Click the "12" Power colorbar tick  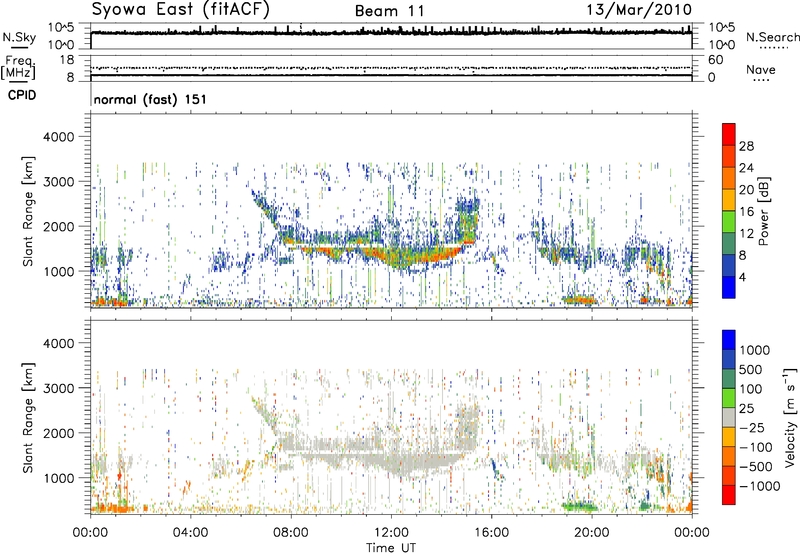(x=746, y=234)
